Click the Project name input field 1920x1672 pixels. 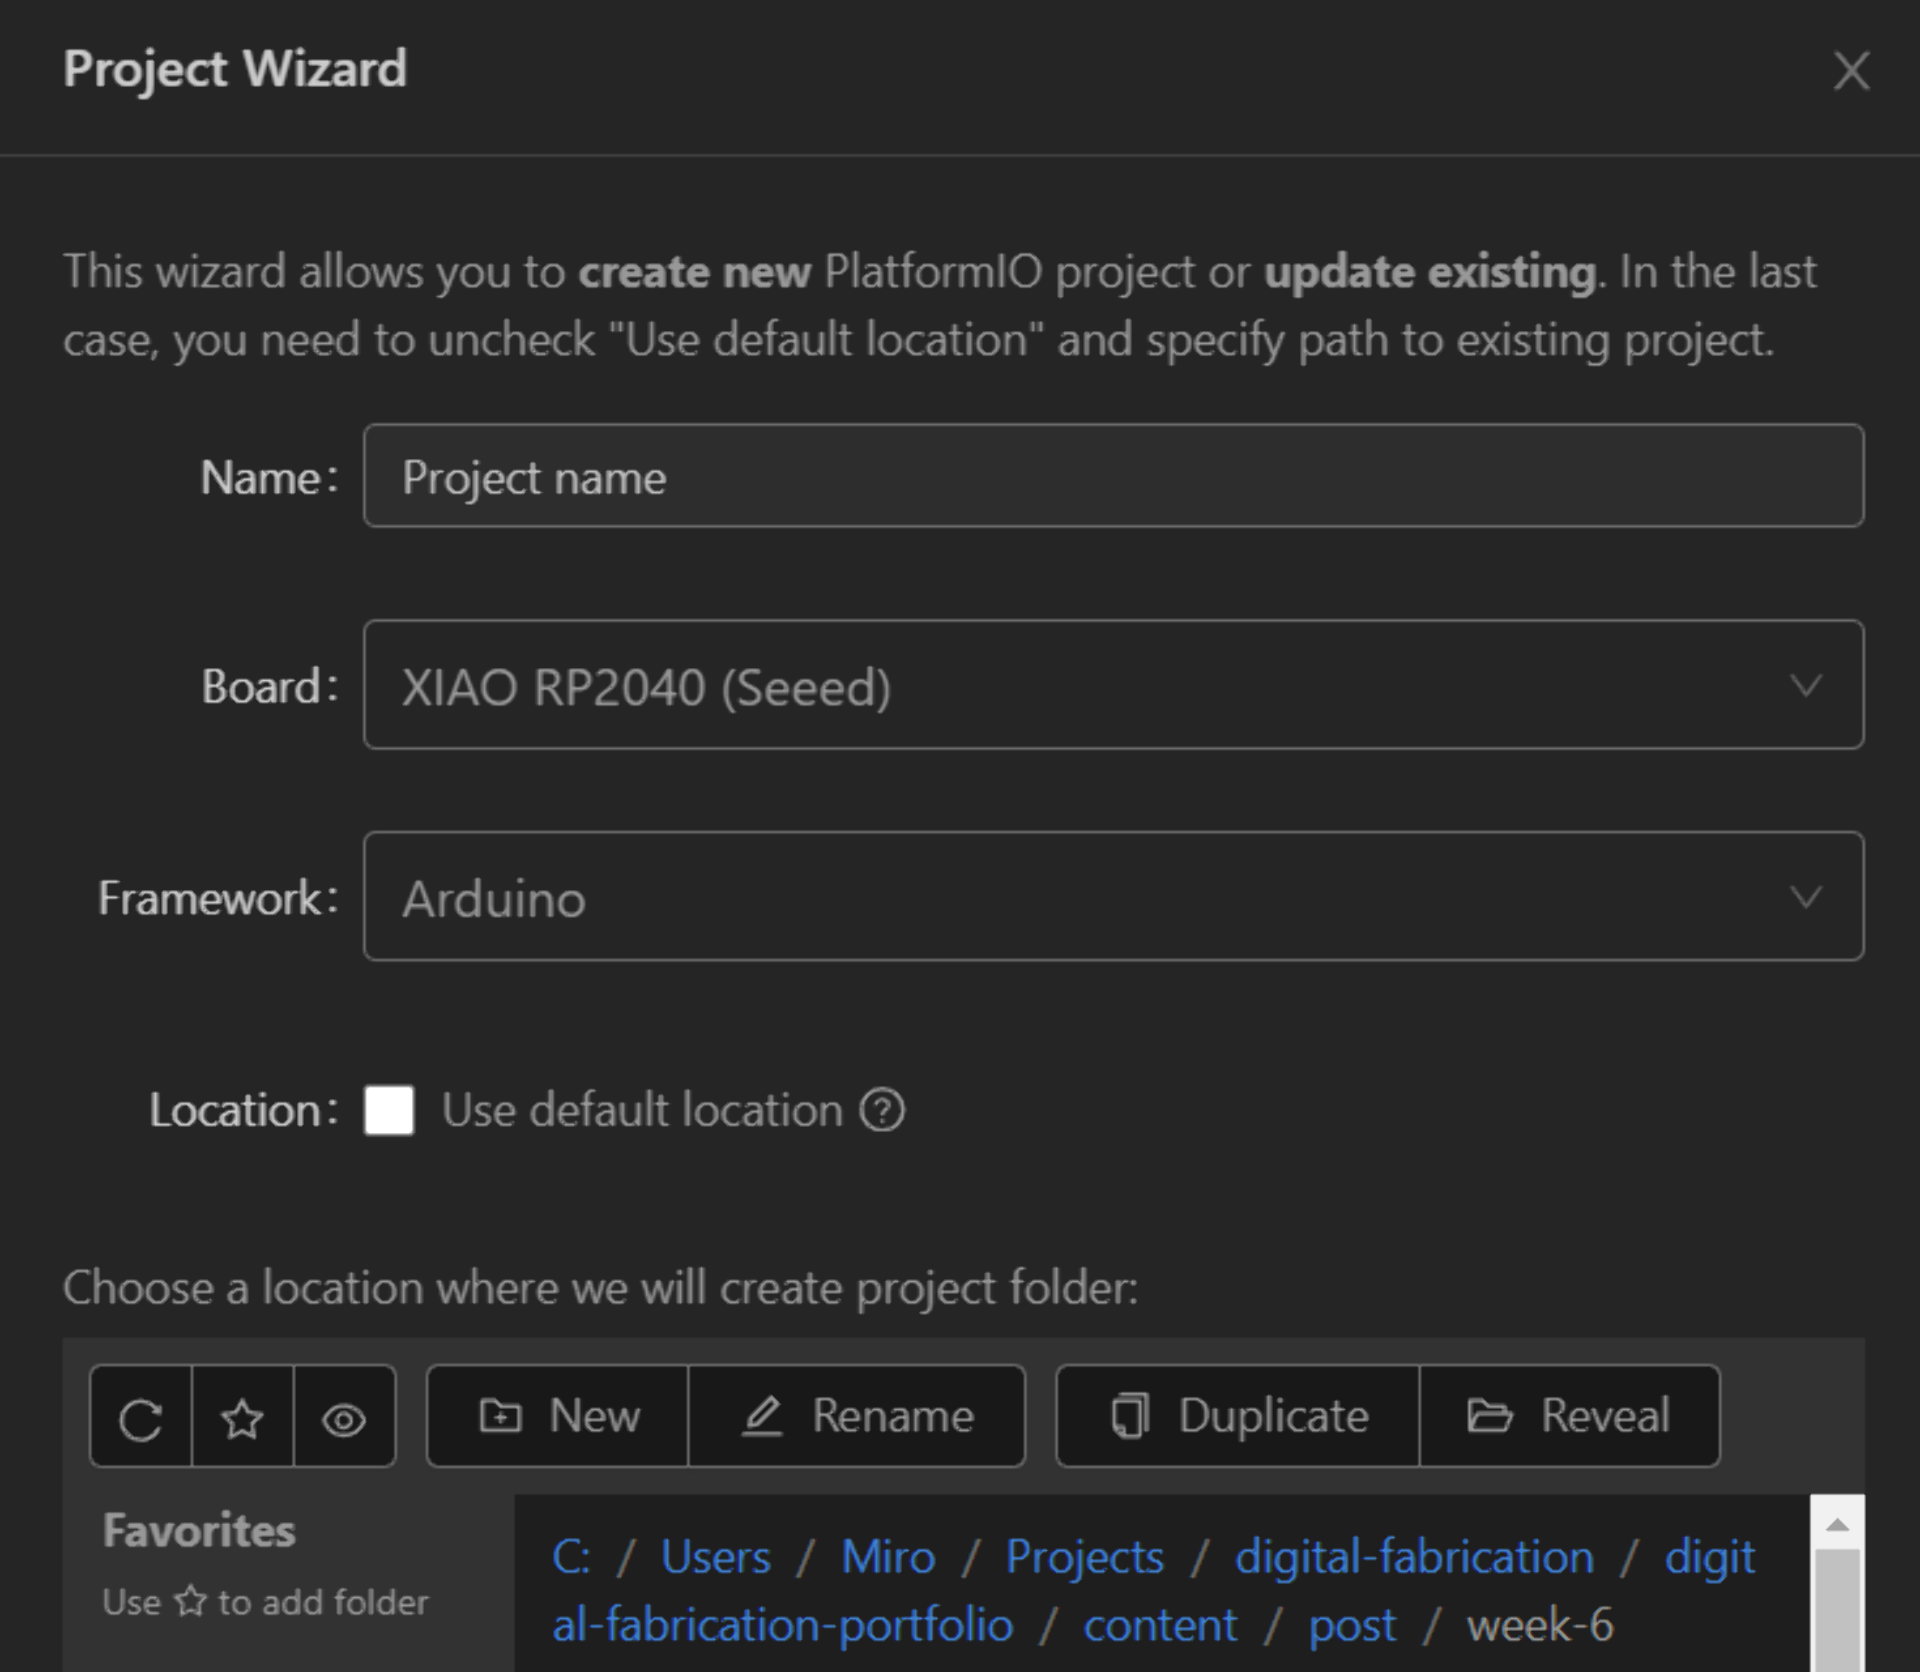1112,477
